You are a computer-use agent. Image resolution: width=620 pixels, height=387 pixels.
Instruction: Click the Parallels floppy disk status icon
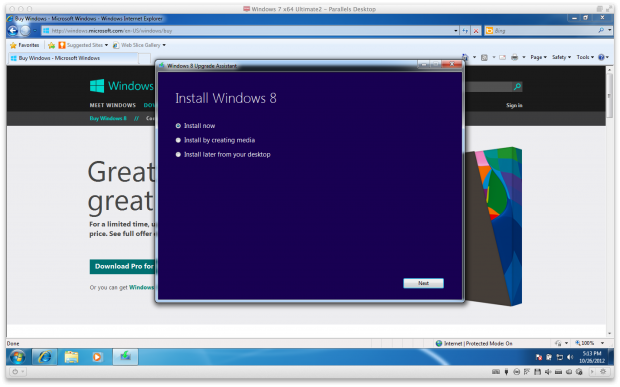coord(537,372)
